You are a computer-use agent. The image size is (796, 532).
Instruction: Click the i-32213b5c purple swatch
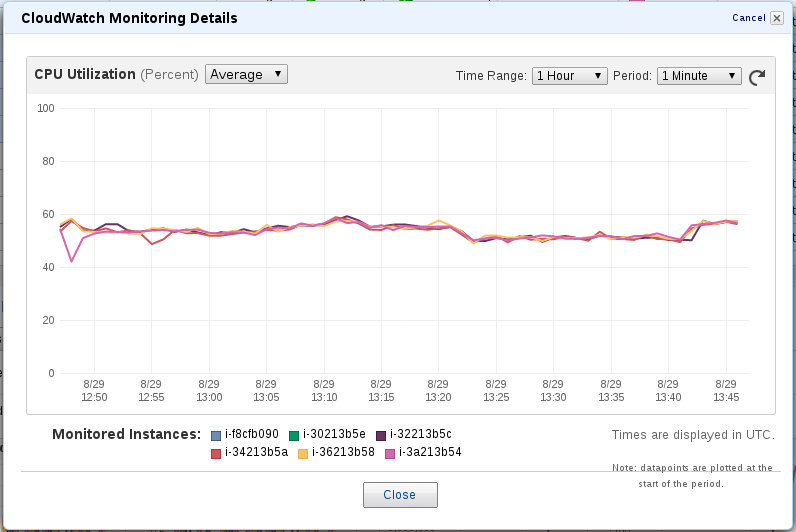[381, 436]
